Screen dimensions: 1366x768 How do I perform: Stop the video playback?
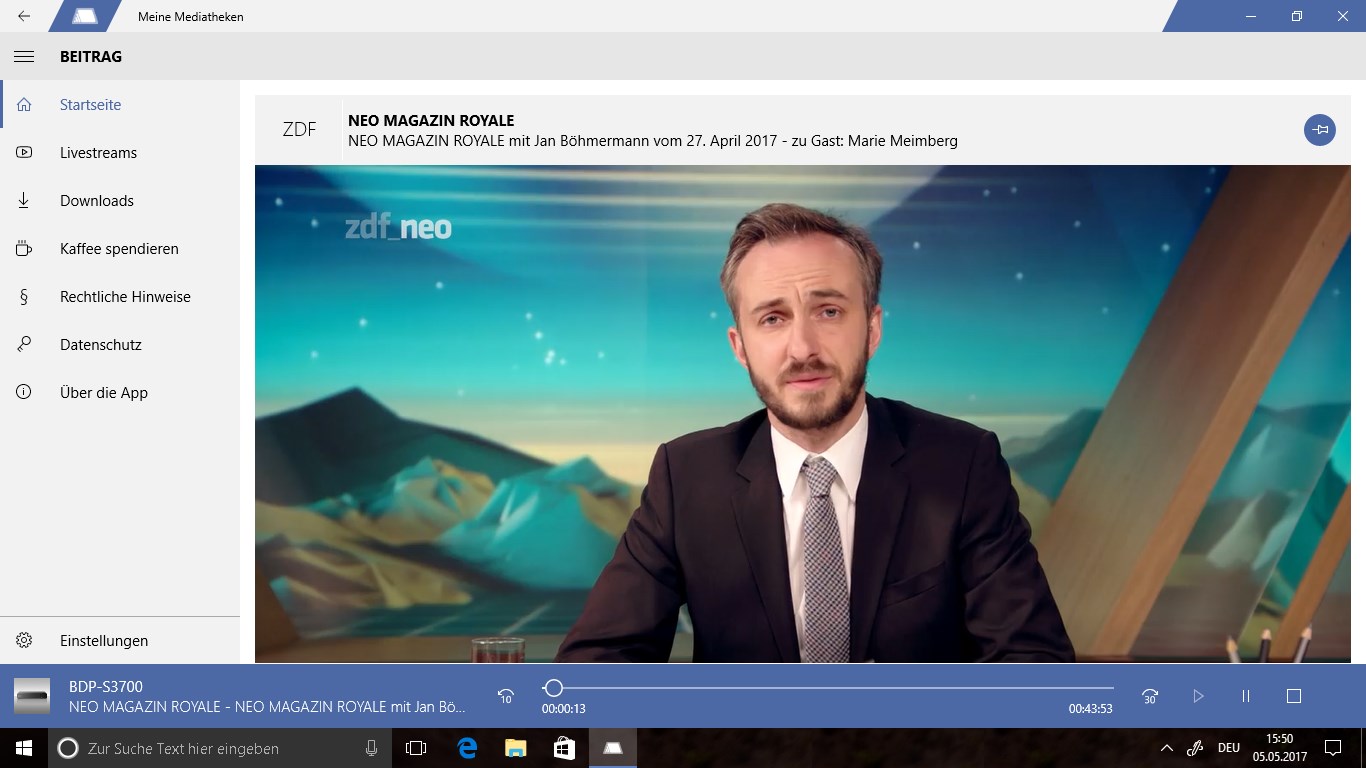[x=1294, y=696]
